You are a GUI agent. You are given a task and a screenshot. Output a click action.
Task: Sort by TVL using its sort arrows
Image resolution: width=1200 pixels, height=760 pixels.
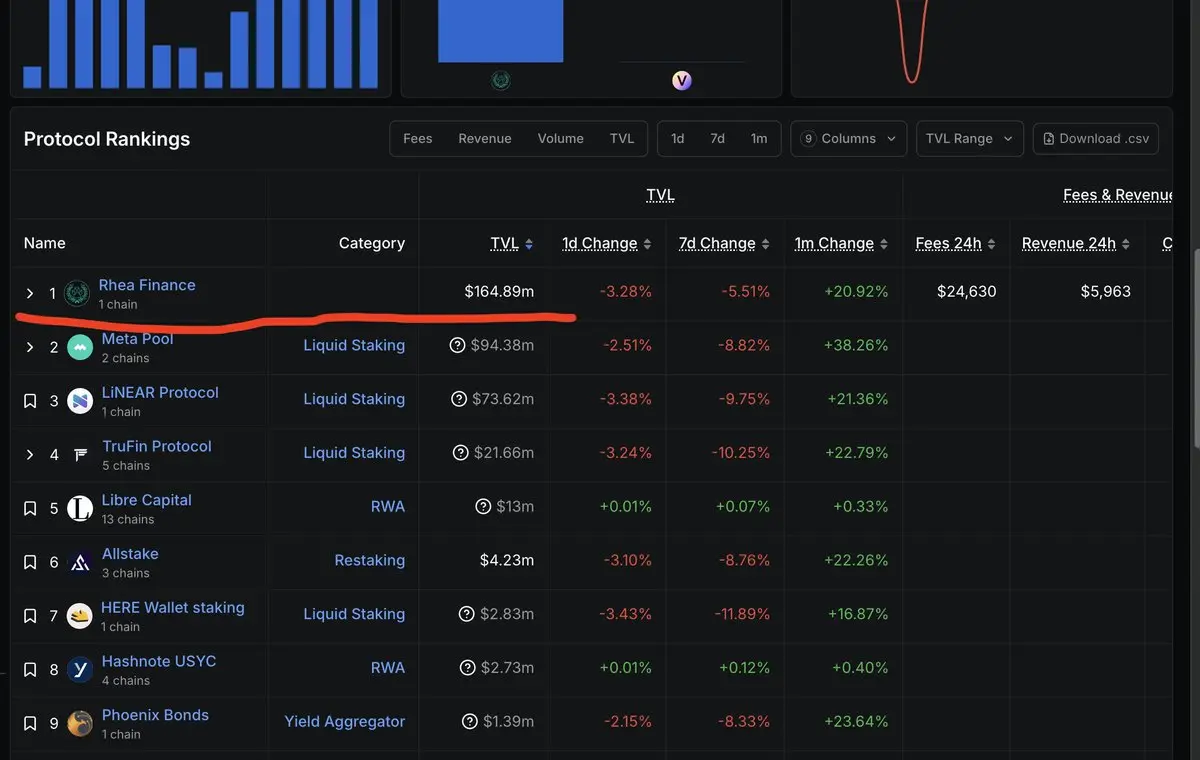[x=529, y=244]
